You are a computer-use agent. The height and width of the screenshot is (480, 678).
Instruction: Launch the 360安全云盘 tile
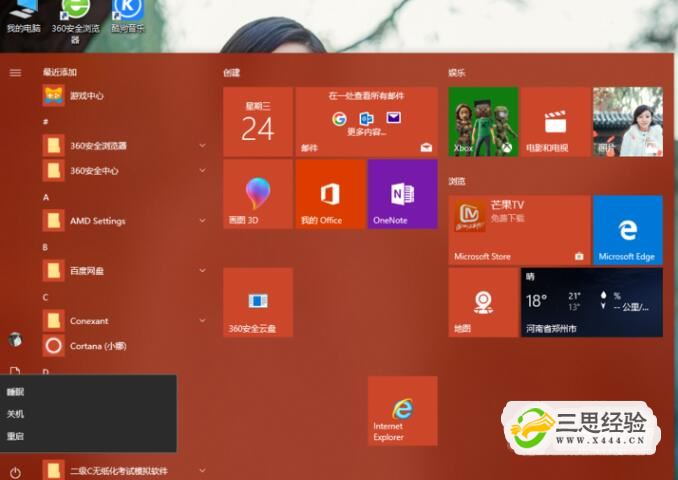[258, 302]
